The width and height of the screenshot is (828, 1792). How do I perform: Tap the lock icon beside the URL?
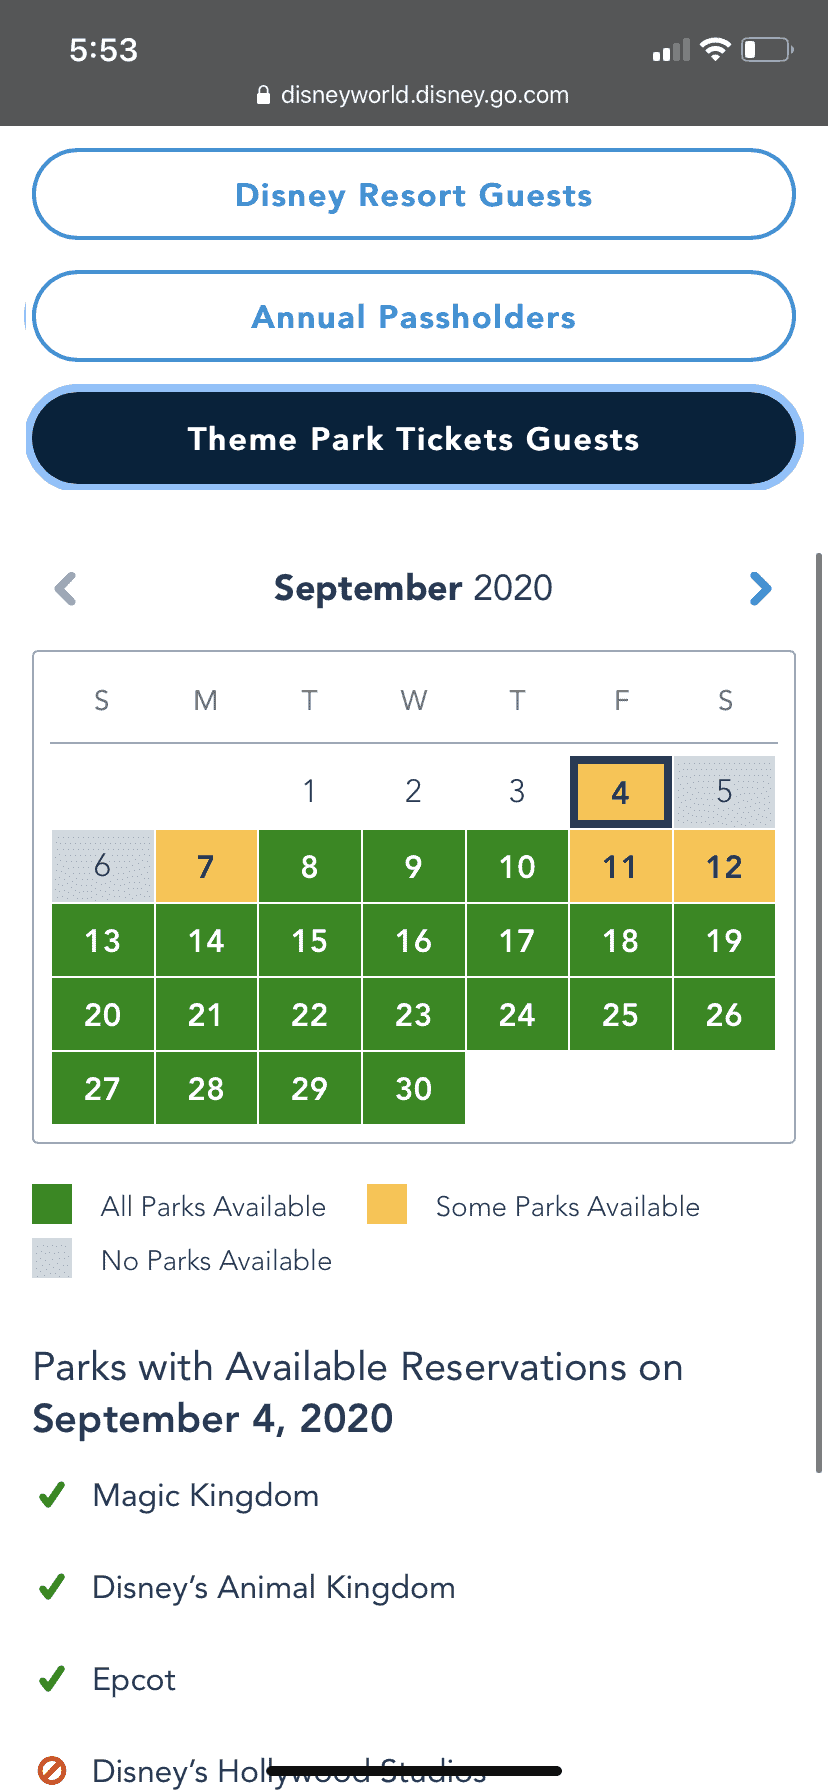tap(264, 95)
